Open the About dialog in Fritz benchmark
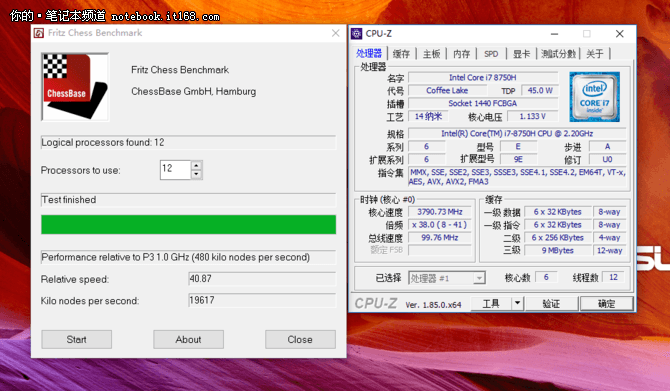Screen dimensions: 670x391 tap(188, 339)
